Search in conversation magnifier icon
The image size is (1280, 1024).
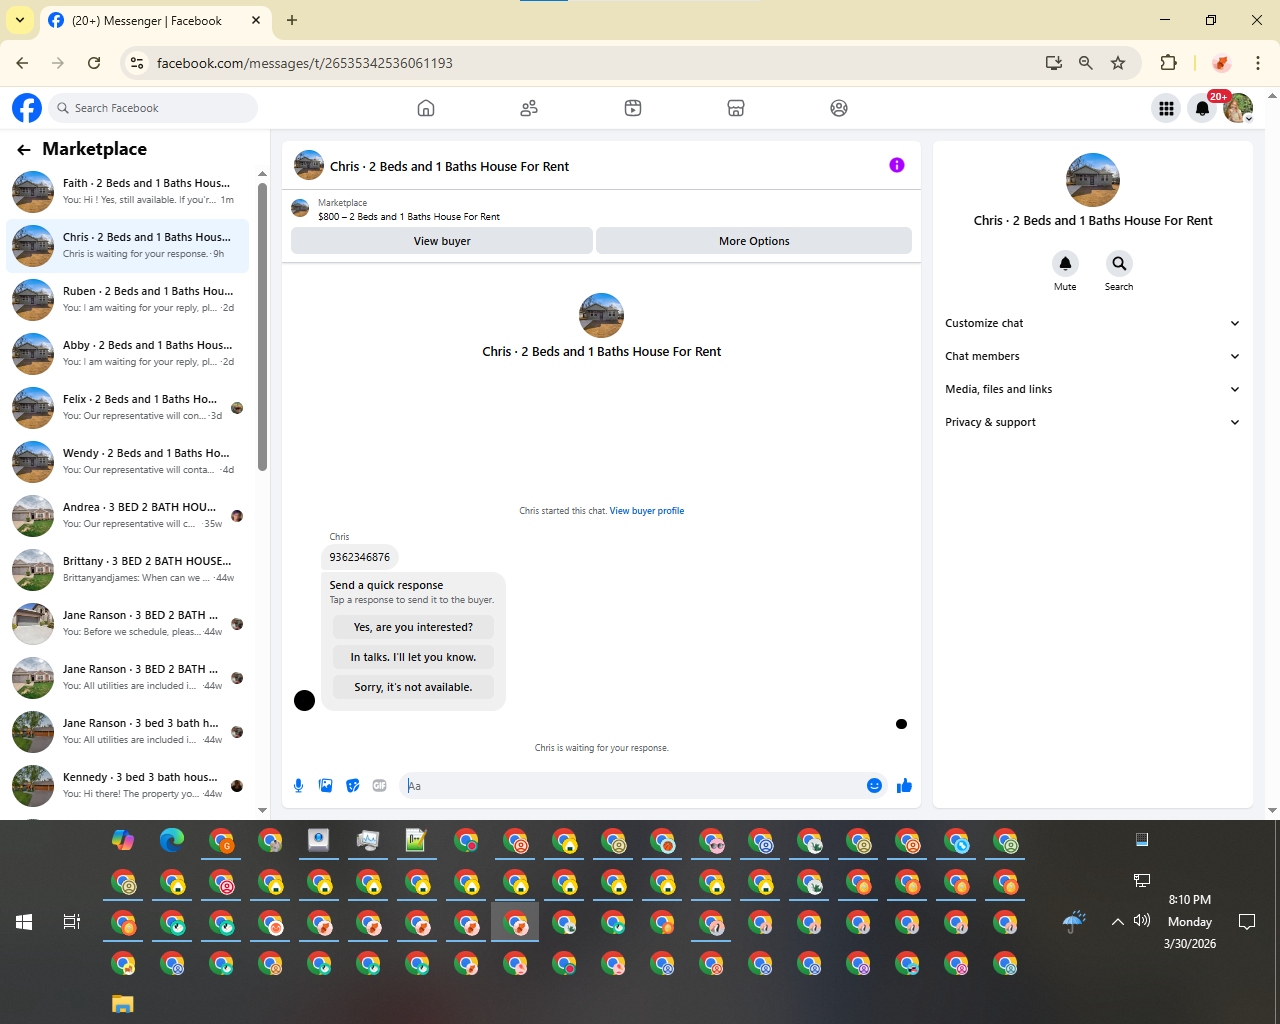pos(1119,263)
